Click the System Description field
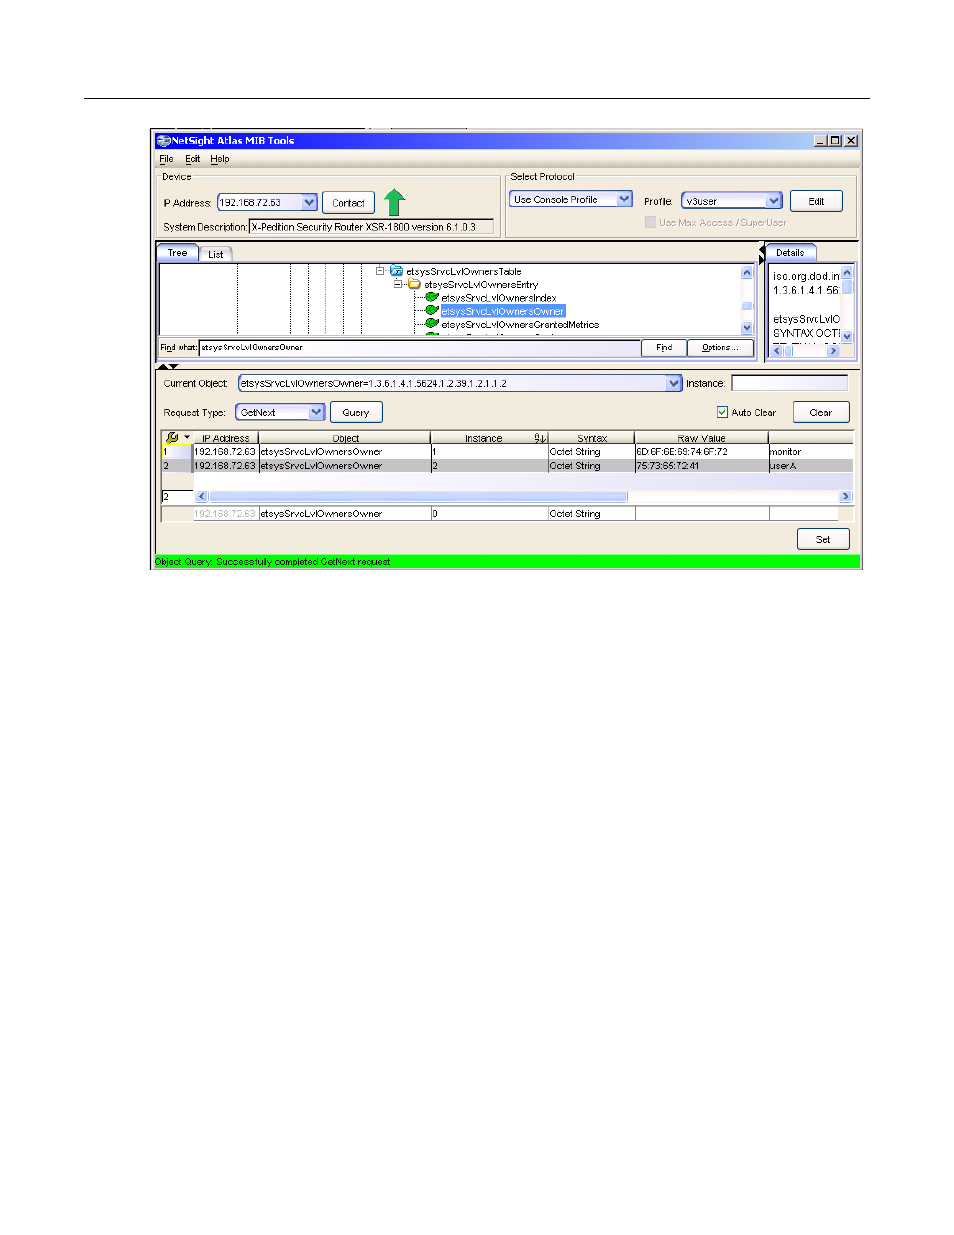 click(371, 227)
